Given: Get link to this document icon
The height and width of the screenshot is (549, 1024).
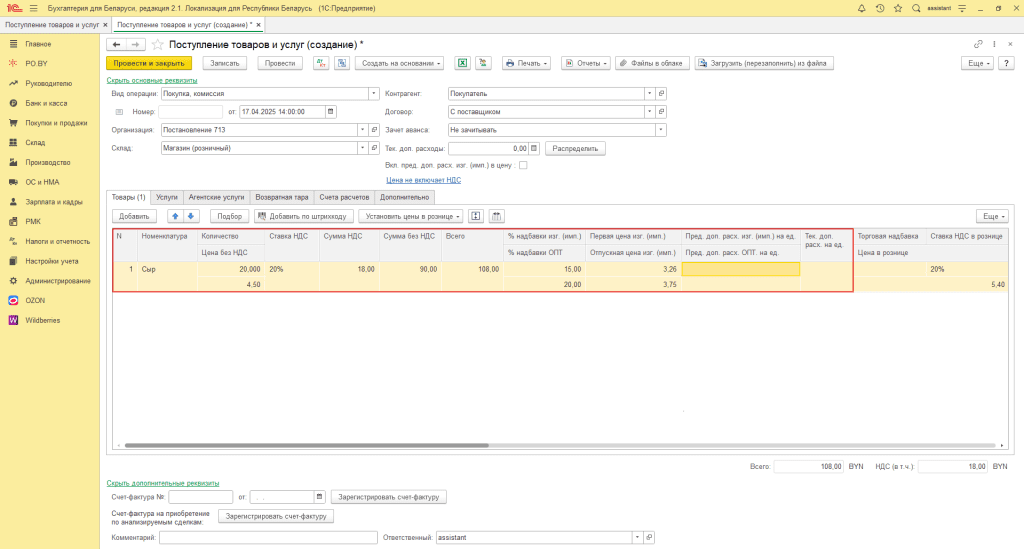Looking at the screenshot, I should click(x=978, y=44).
